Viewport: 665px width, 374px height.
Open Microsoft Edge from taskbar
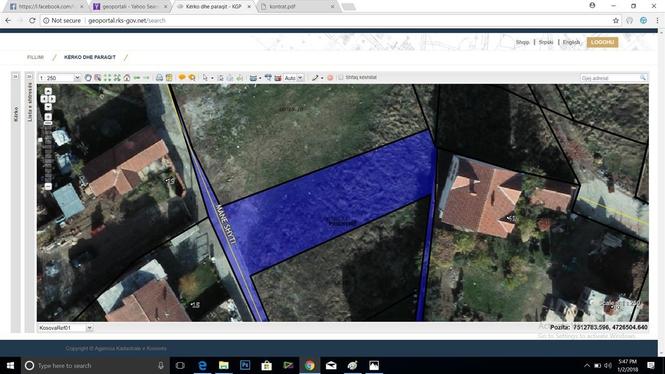[202, 365]
